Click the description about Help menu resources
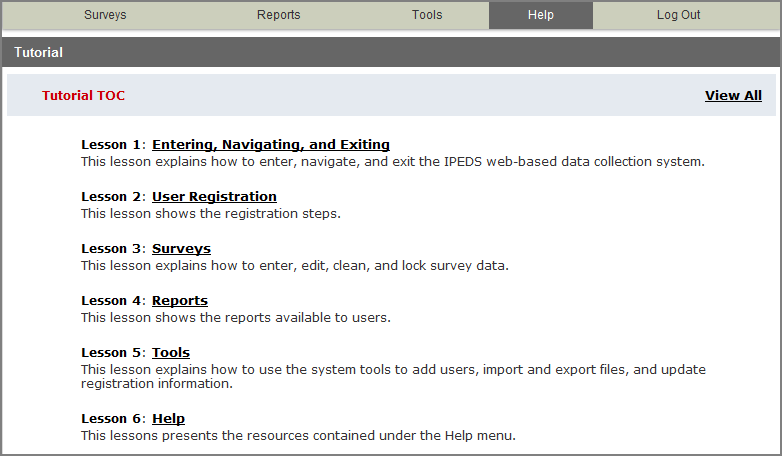Screen dimensions: 782x456 [298, 435]
